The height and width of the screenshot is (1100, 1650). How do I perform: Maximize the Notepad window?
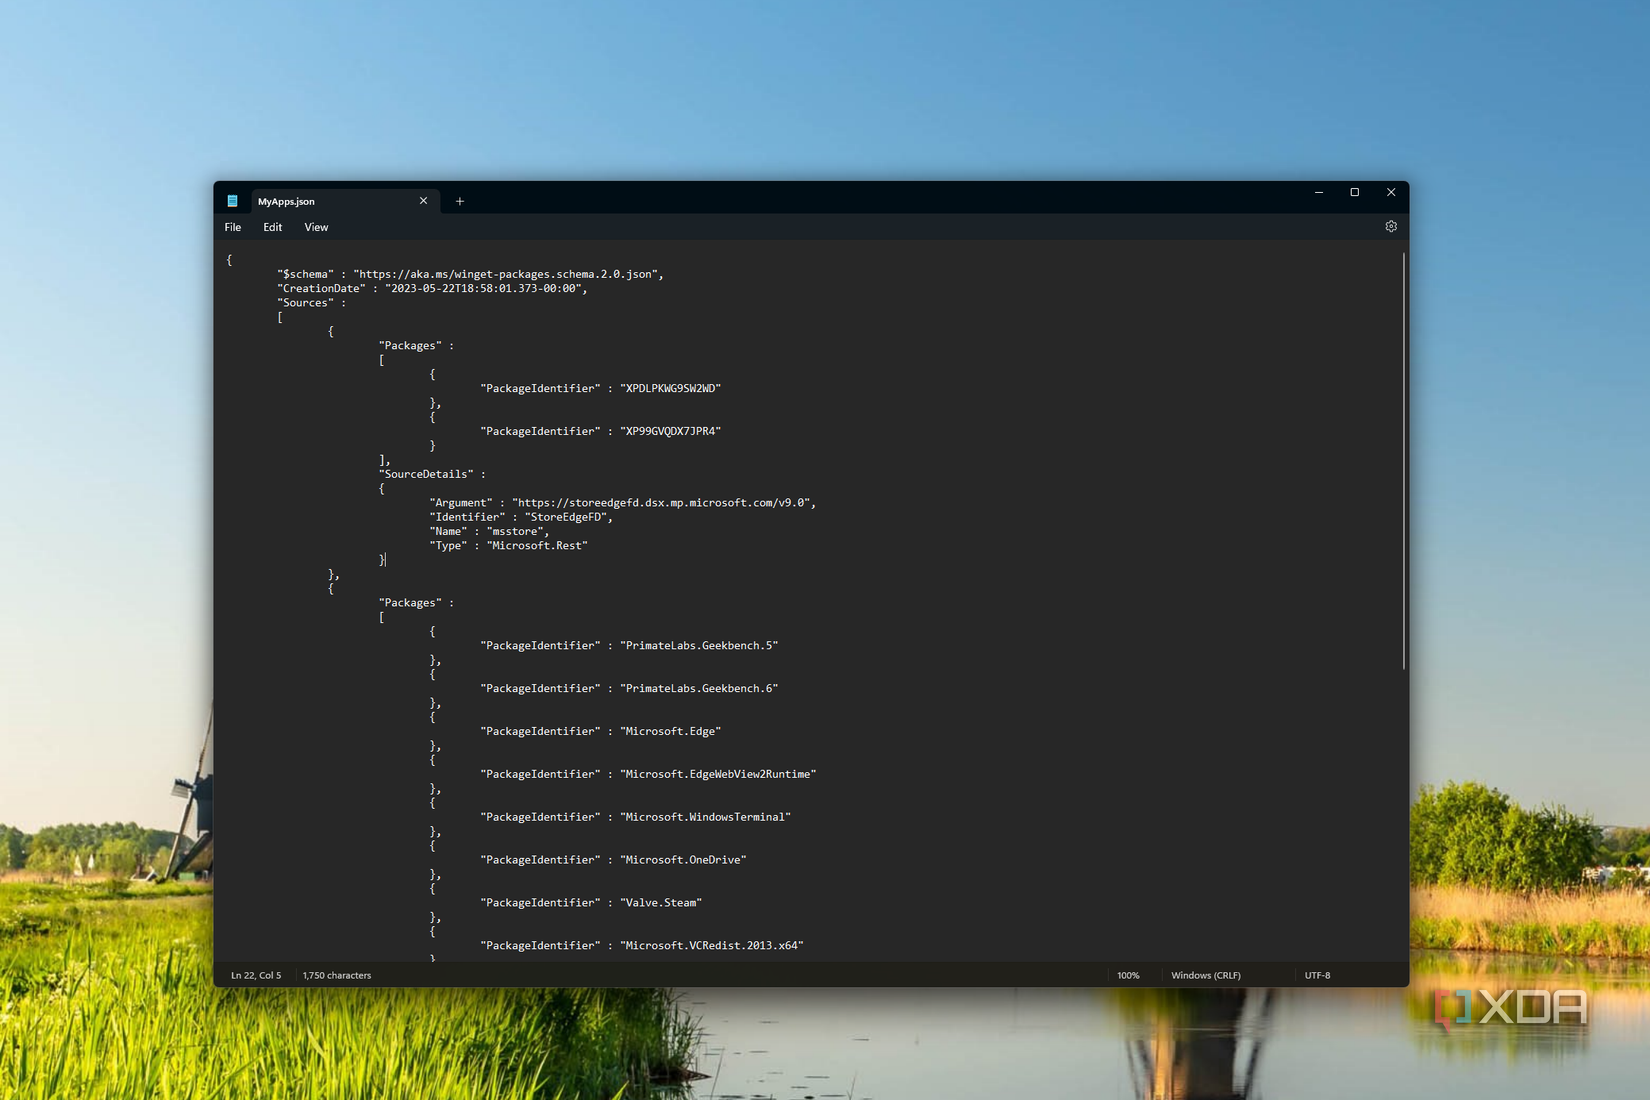click(x=1355, y=192)
